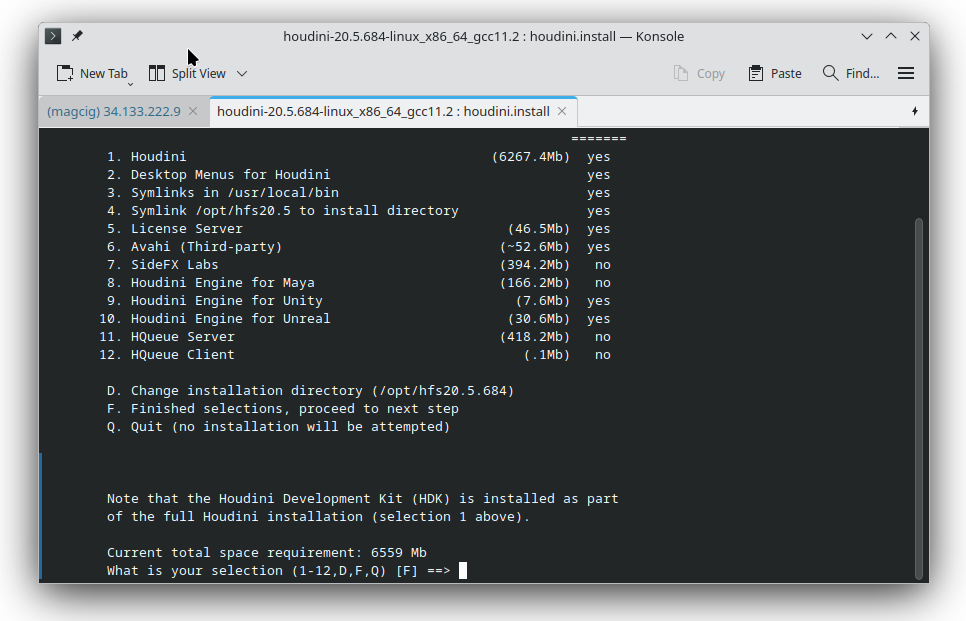Click 'Note that the Houdini Development Kit' line
Screen dimensions: 966x621
tap(363, 499)
